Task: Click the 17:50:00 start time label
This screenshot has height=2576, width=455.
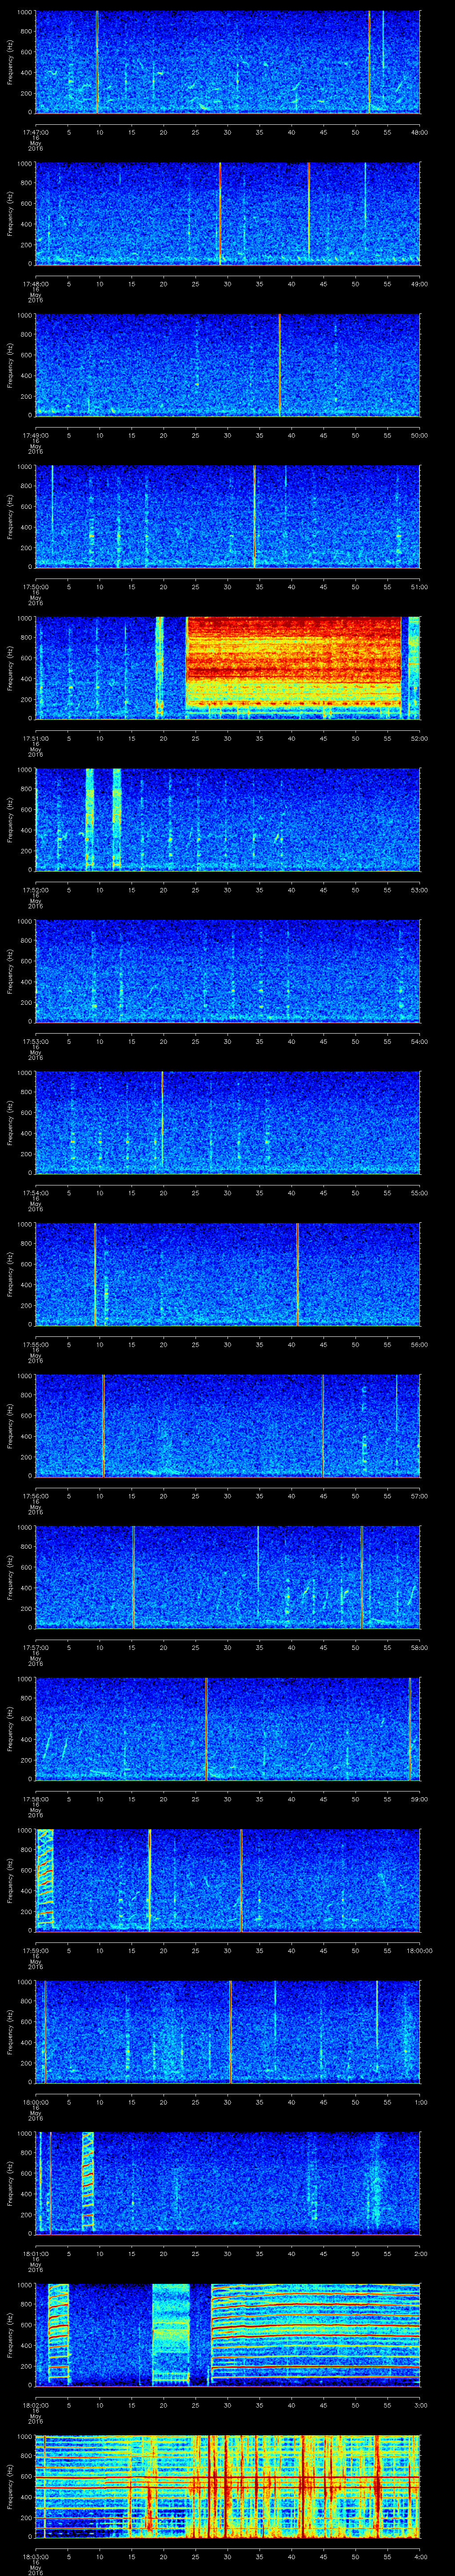Action: [x=35, y=586]
